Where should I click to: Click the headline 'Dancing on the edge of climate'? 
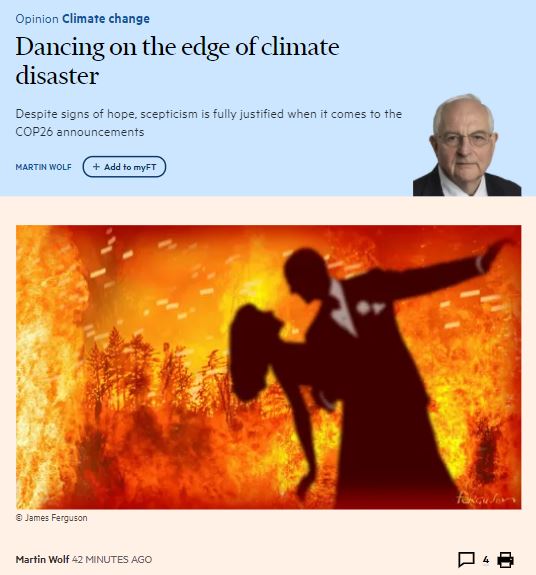tap(177, 47)
